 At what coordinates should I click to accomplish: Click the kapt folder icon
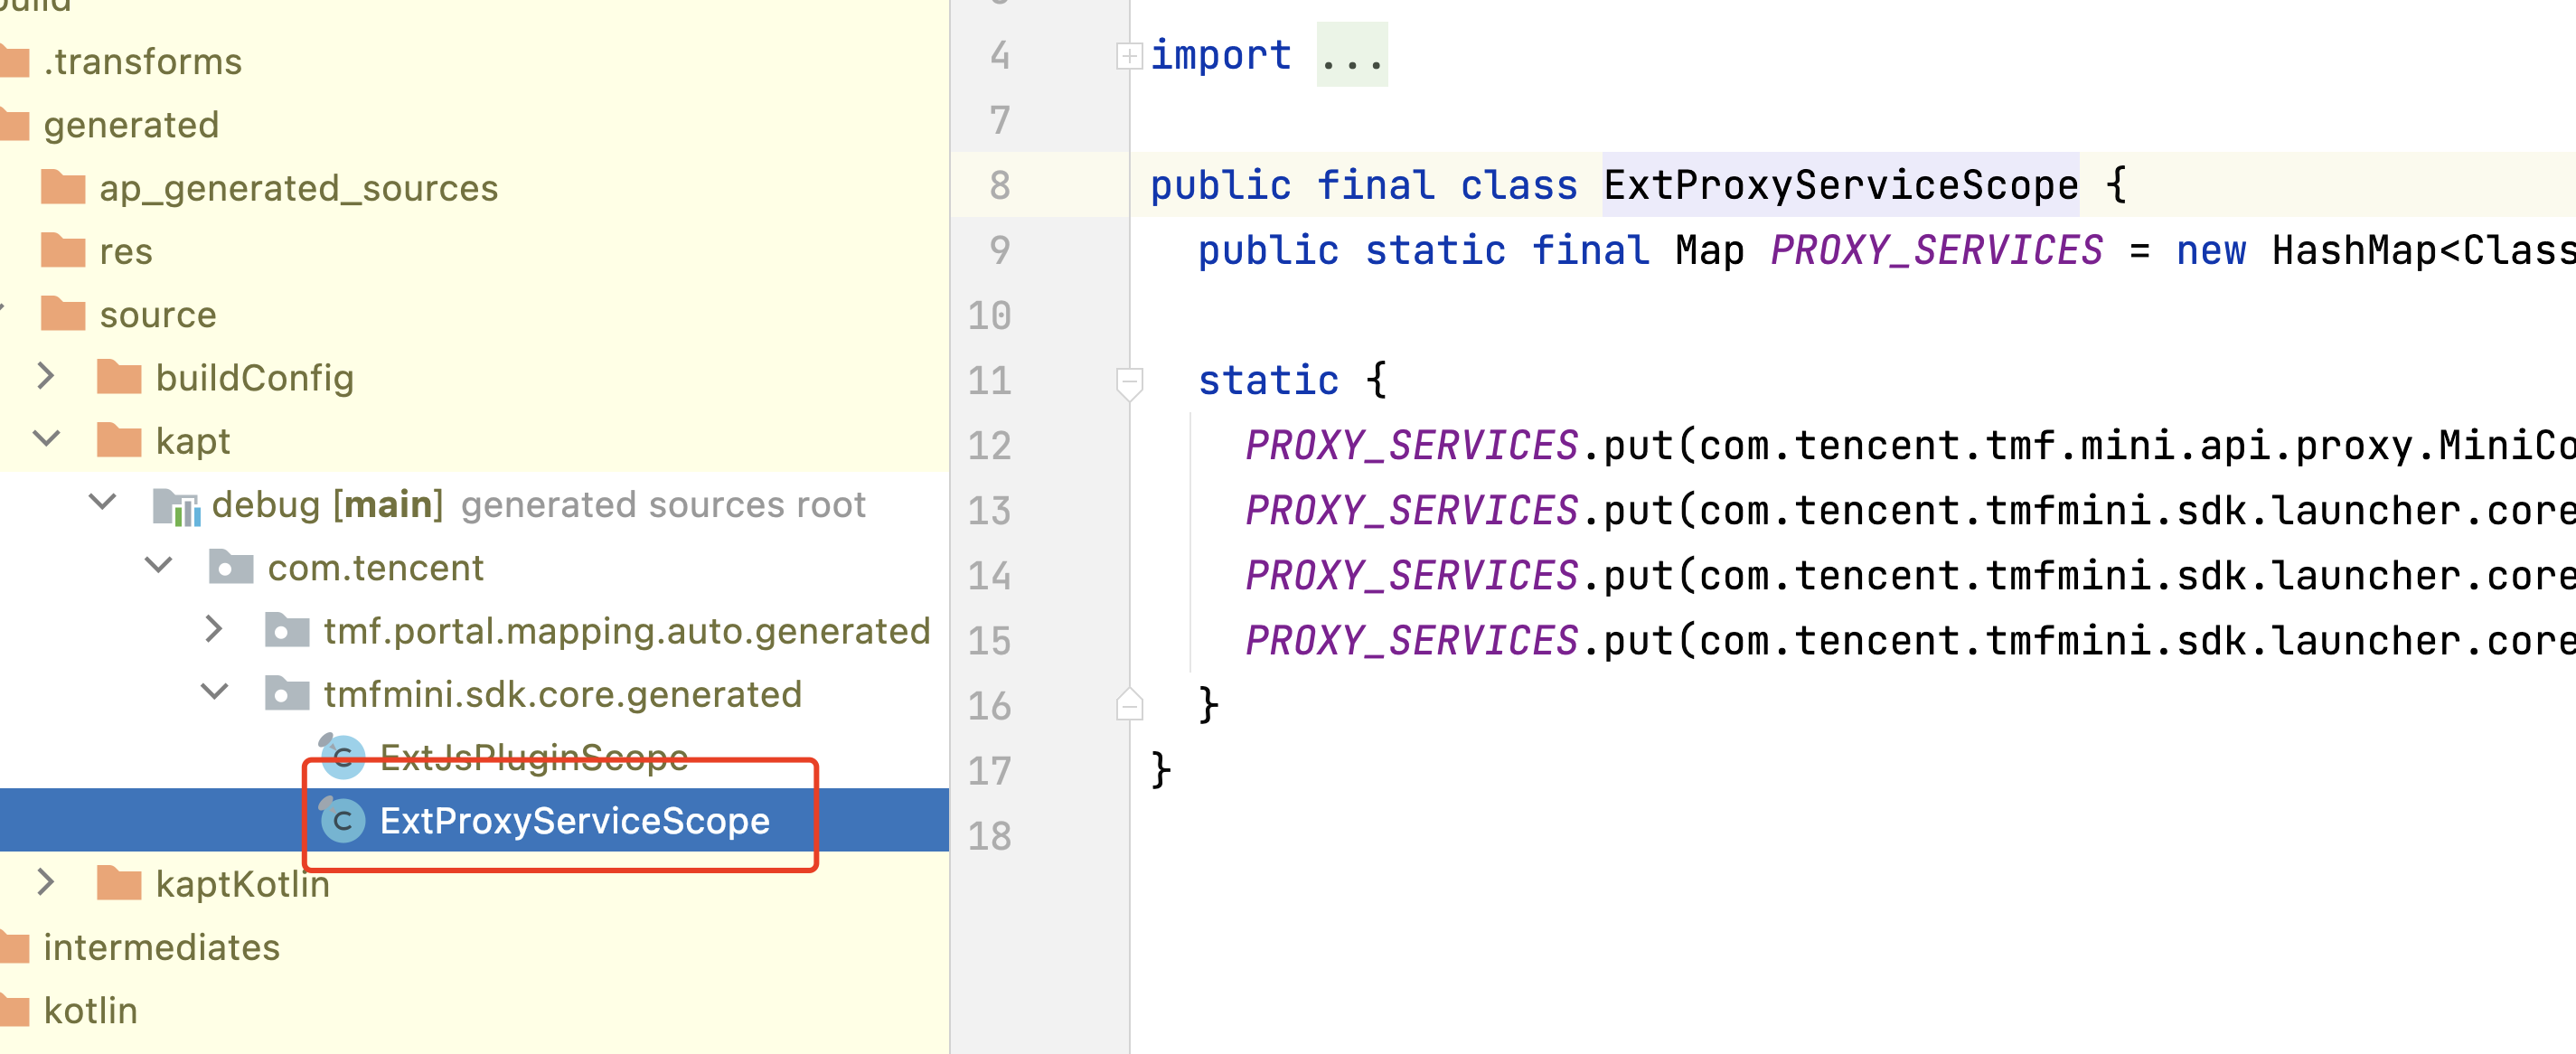point(119,441)
